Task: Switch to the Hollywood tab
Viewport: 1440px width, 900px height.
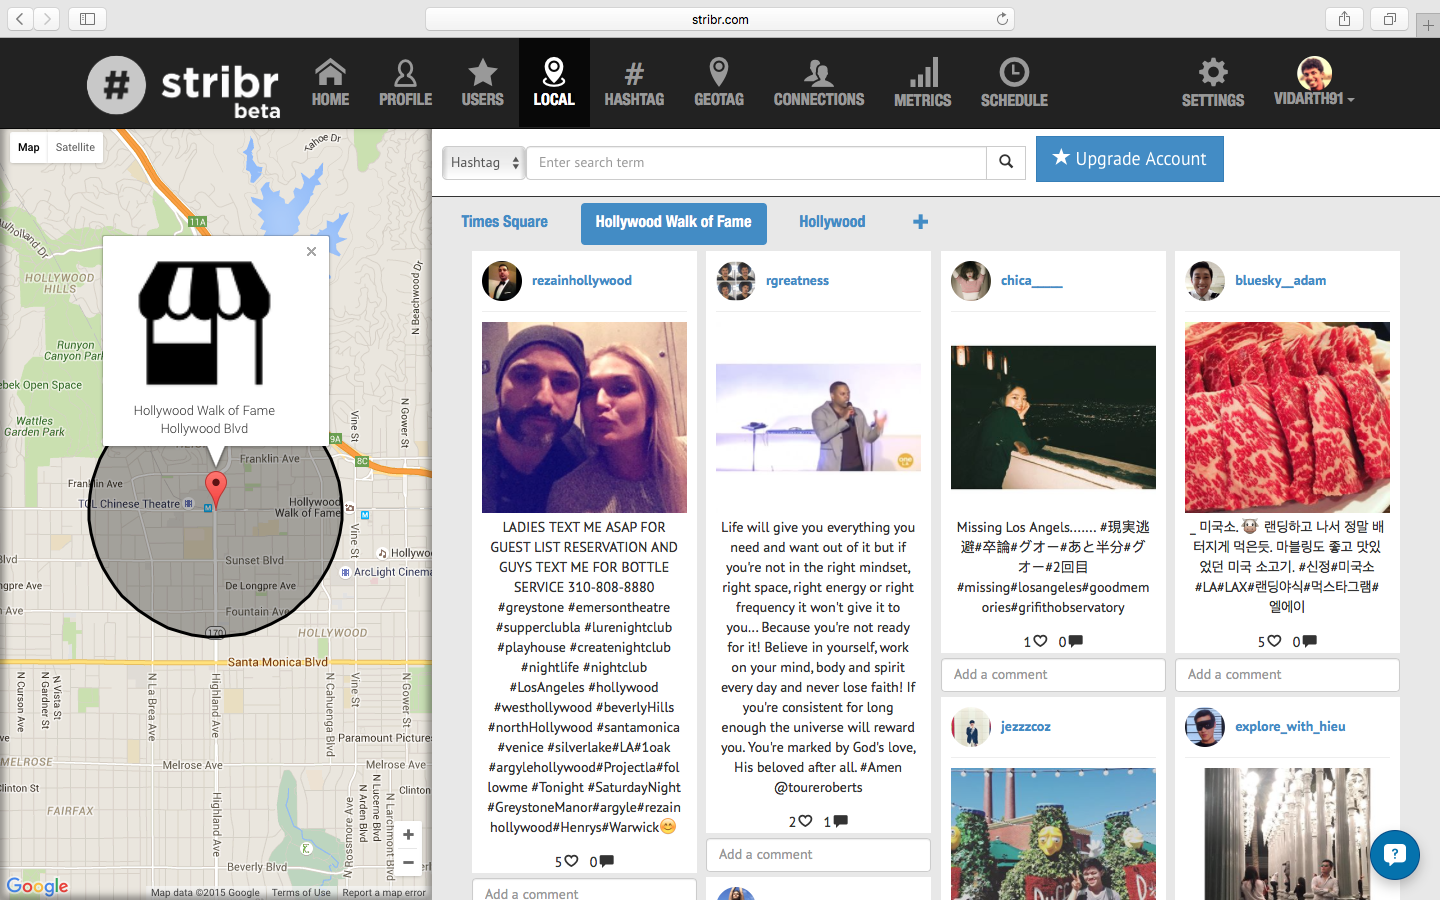Action: [832, 222]
